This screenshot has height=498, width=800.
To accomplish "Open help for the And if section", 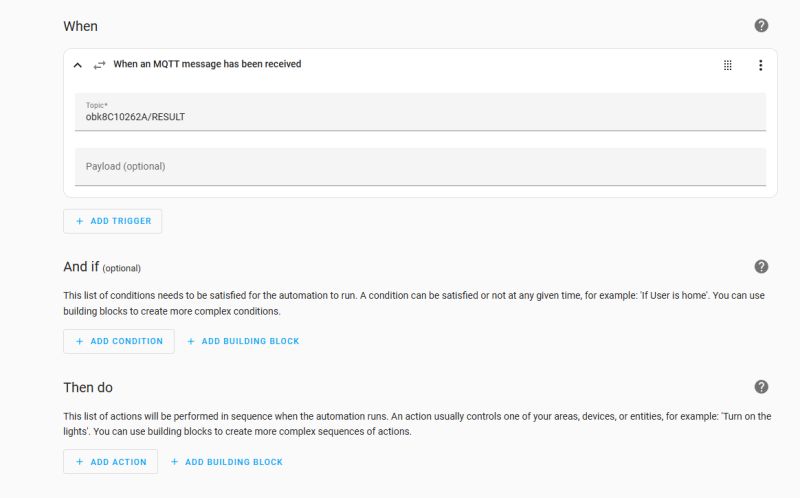I will [761, 266].
